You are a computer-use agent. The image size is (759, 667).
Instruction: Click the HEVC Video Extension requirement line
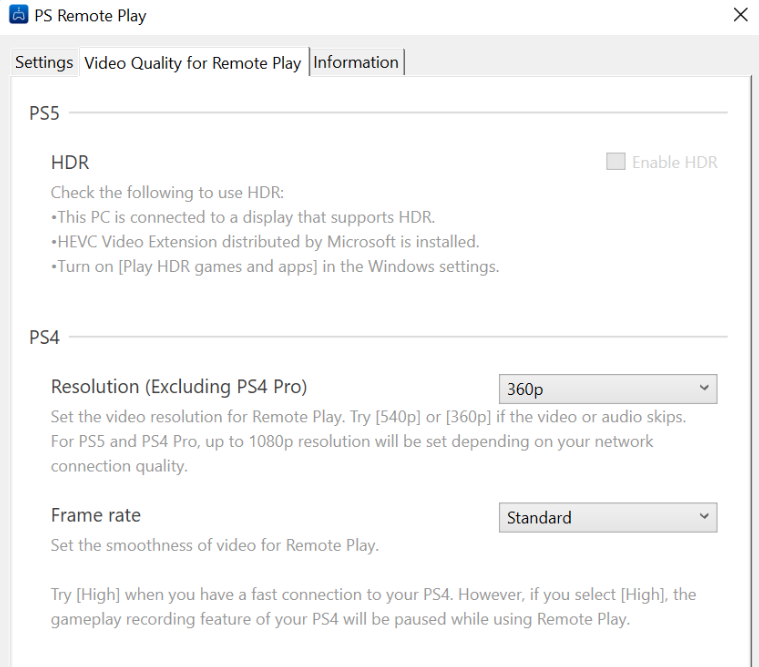[x=265, y=242]
